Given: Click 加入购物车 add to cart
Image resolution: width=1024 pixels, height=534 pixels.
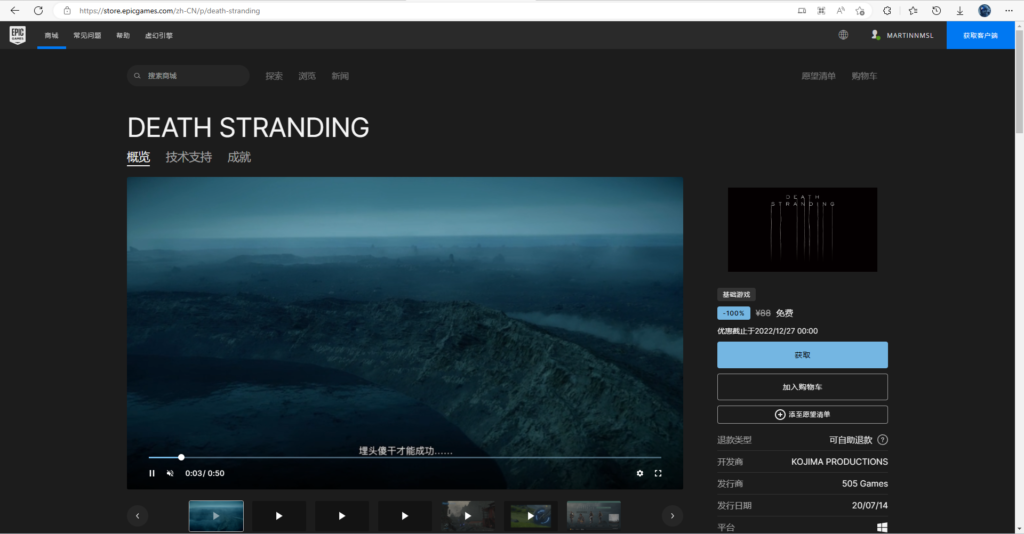Looking at the screenshot, I should [x=803, y=387].
